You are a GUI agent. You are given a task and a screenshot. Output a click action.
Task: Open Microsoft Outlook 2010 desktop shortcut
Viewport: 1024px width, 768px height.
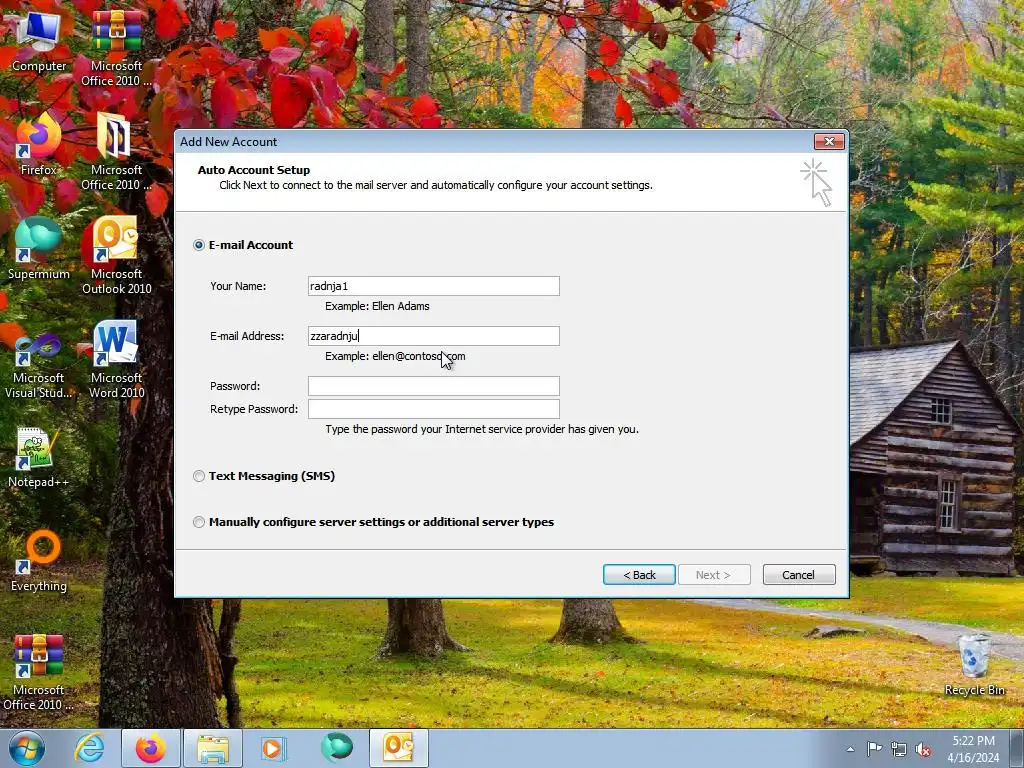[116, 255]
